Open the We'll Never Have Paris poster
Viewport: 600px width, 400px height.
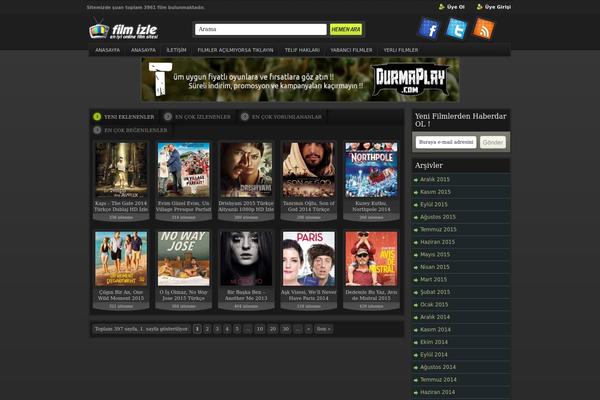[308, 259]
